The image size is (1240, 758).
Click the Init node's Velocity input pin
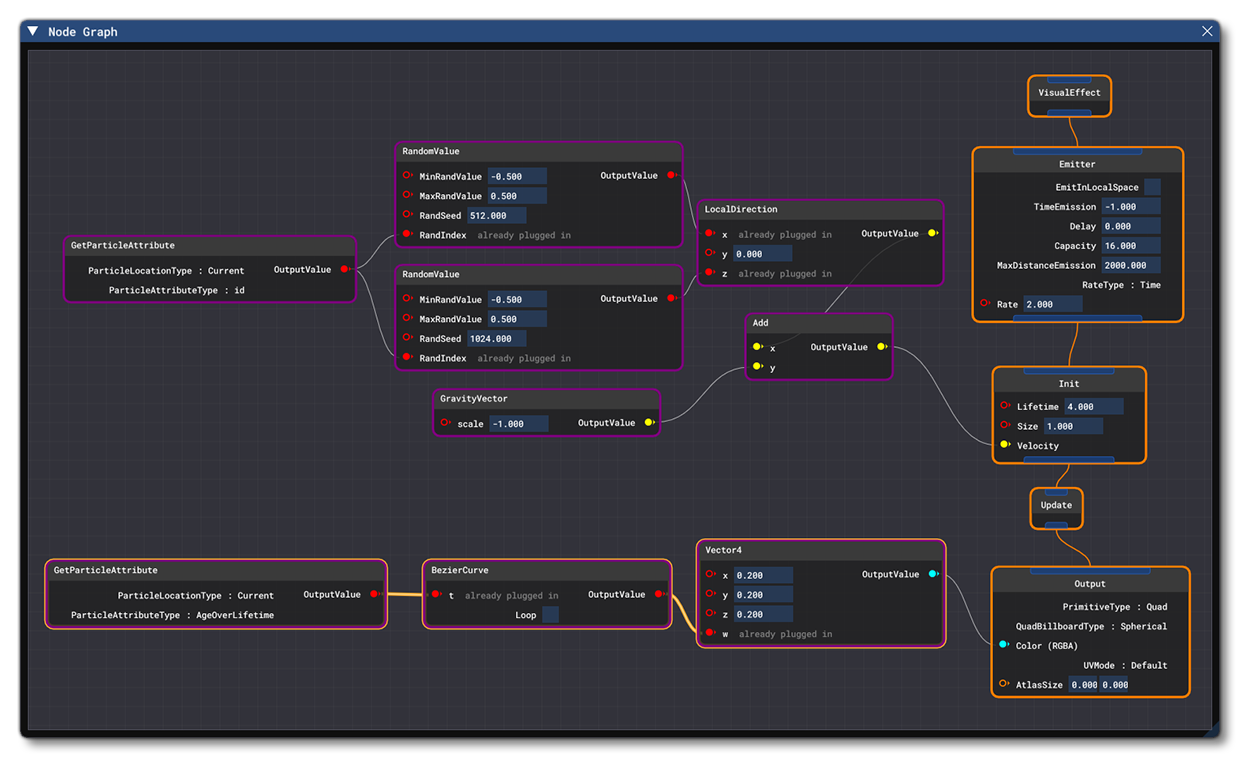(x=1005, y=445)
